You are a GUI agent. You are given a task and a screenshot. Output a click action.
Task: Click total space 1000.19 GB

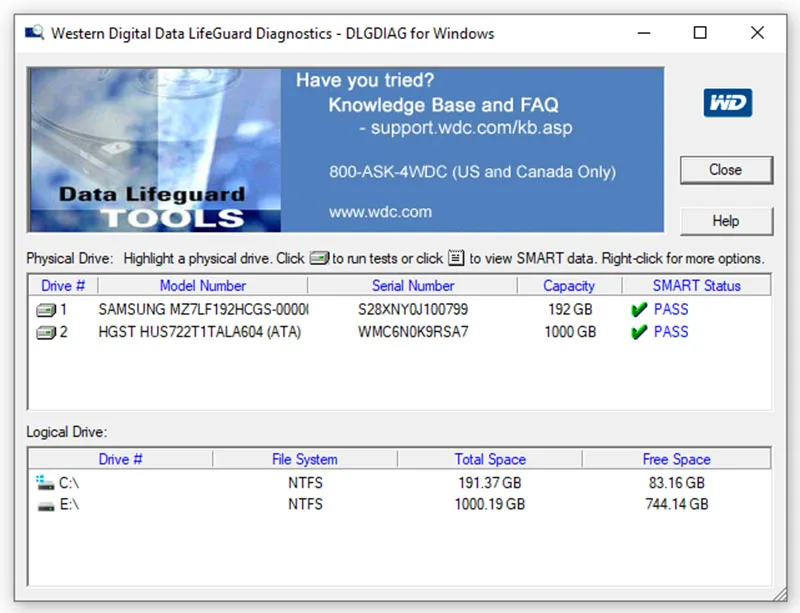[490, 504]
